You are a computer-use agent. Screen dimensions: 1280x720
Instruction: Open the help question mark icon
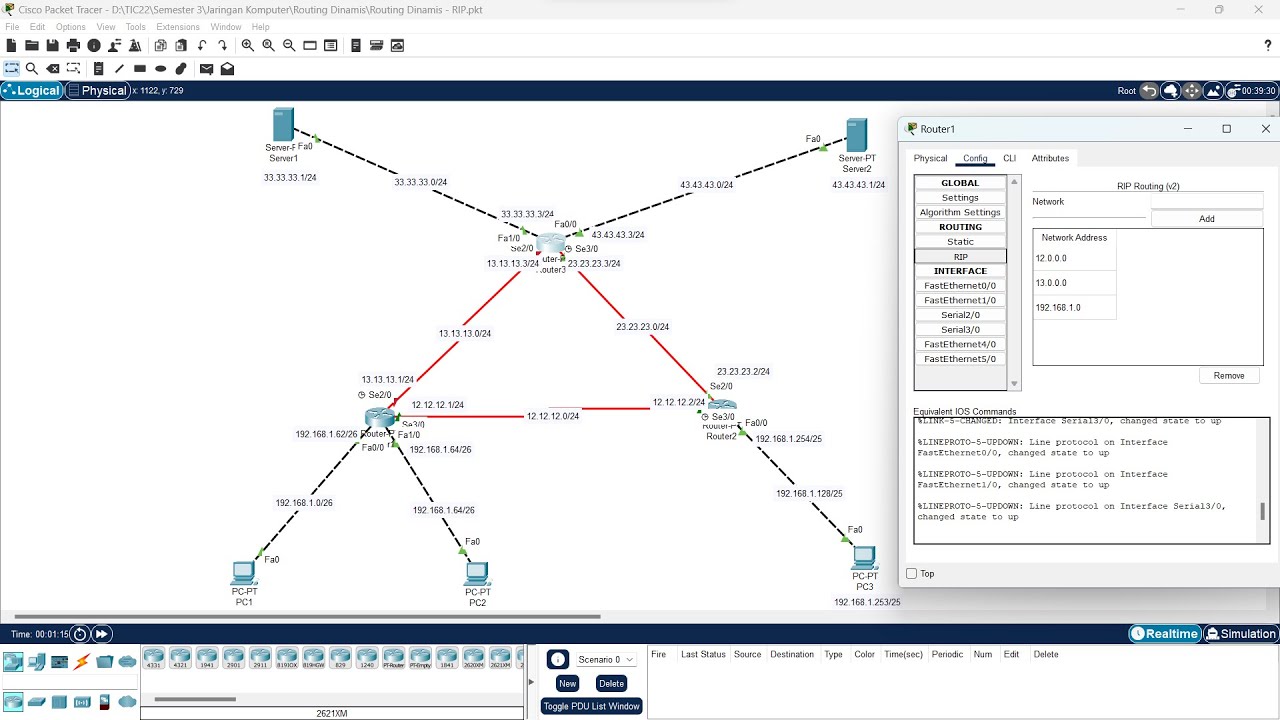(1268, 45)
